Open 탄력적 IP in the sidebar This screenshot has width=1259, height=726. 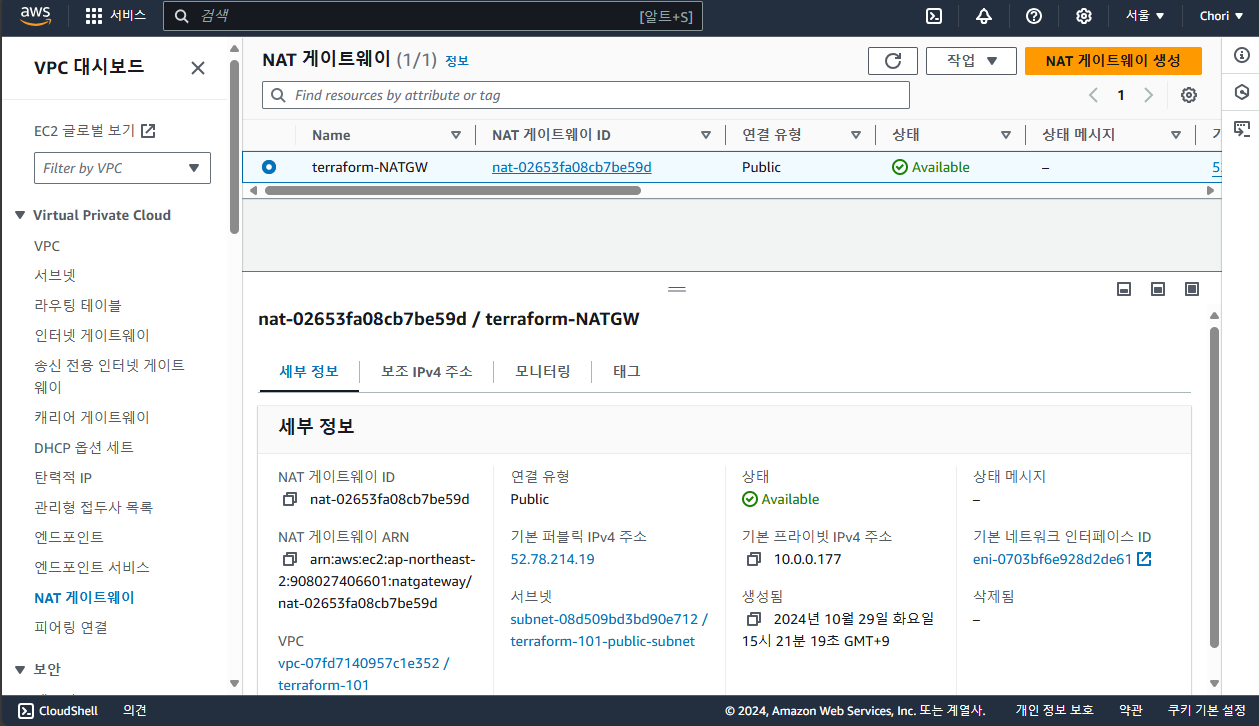pyautogui.click(x=63, y=477)
